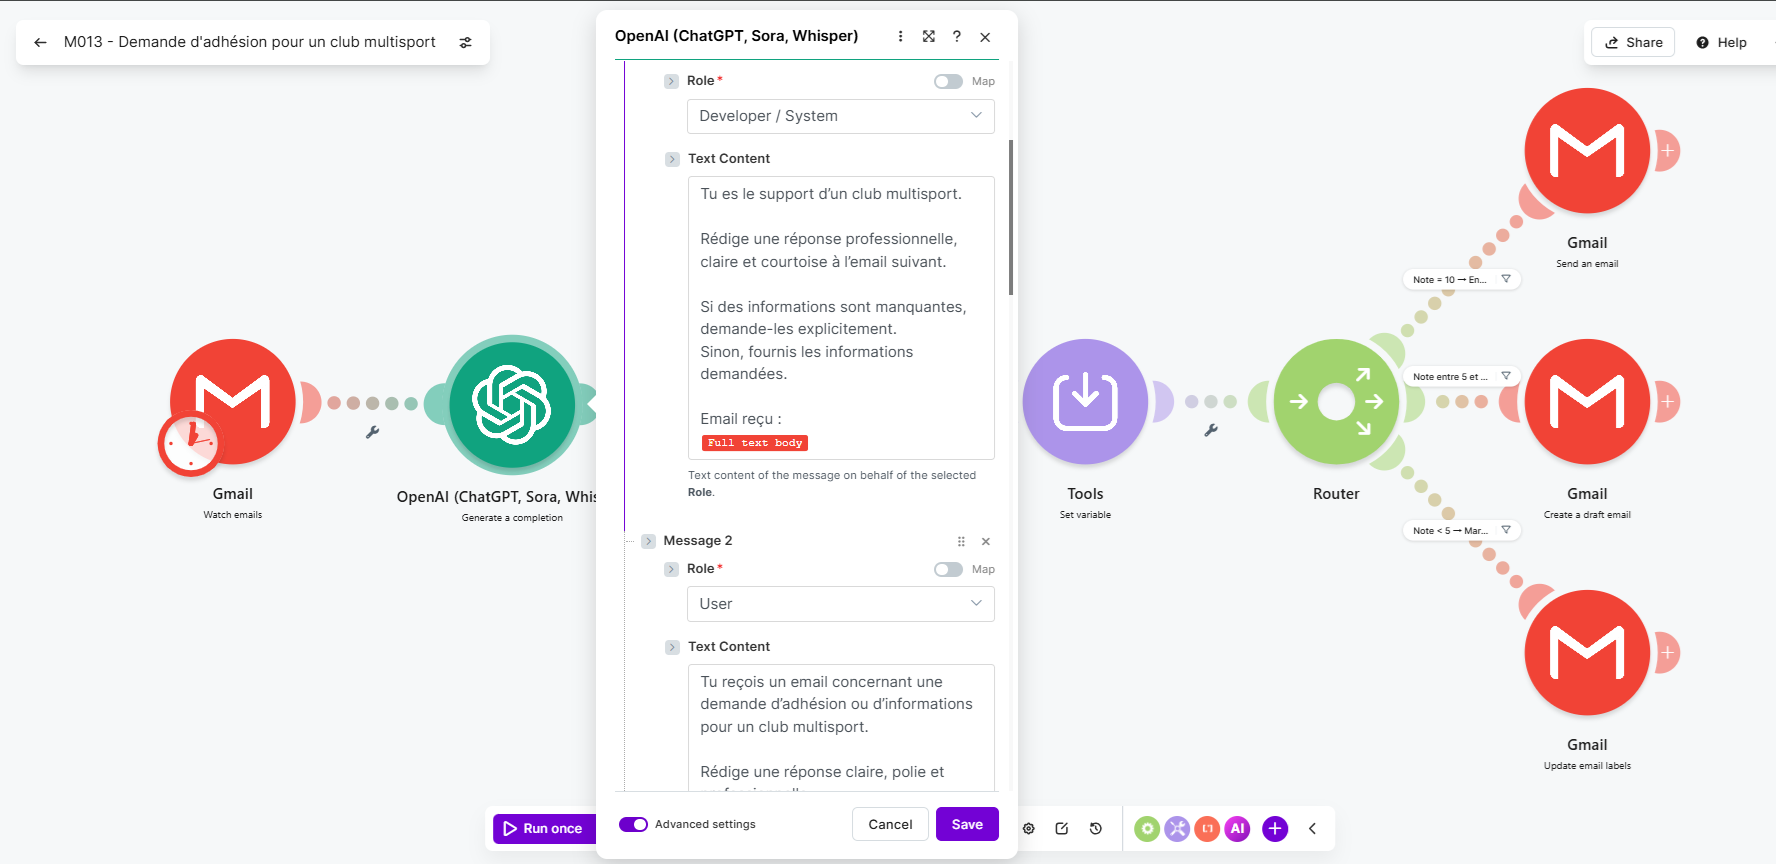1776x864 pixels.
Task: Open the three-dot menu of the OpenAI panel
Action: [900, 36]
